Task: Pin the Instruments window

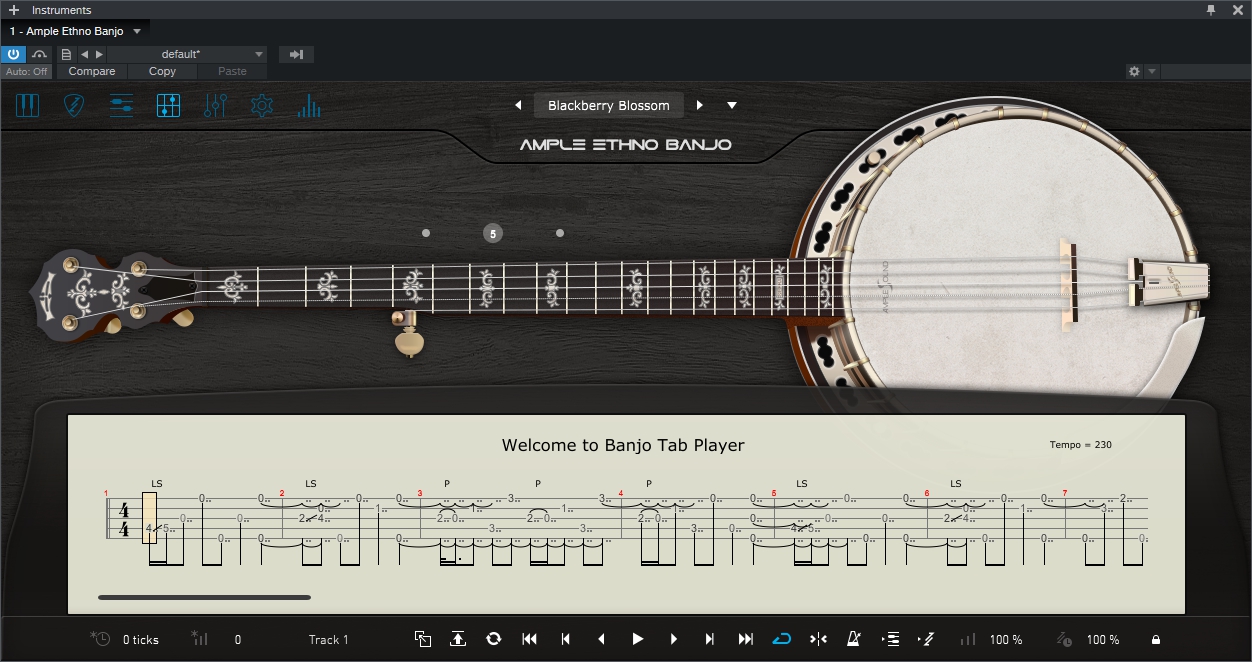Action: pyautogui.click(x=1211, y=10)
